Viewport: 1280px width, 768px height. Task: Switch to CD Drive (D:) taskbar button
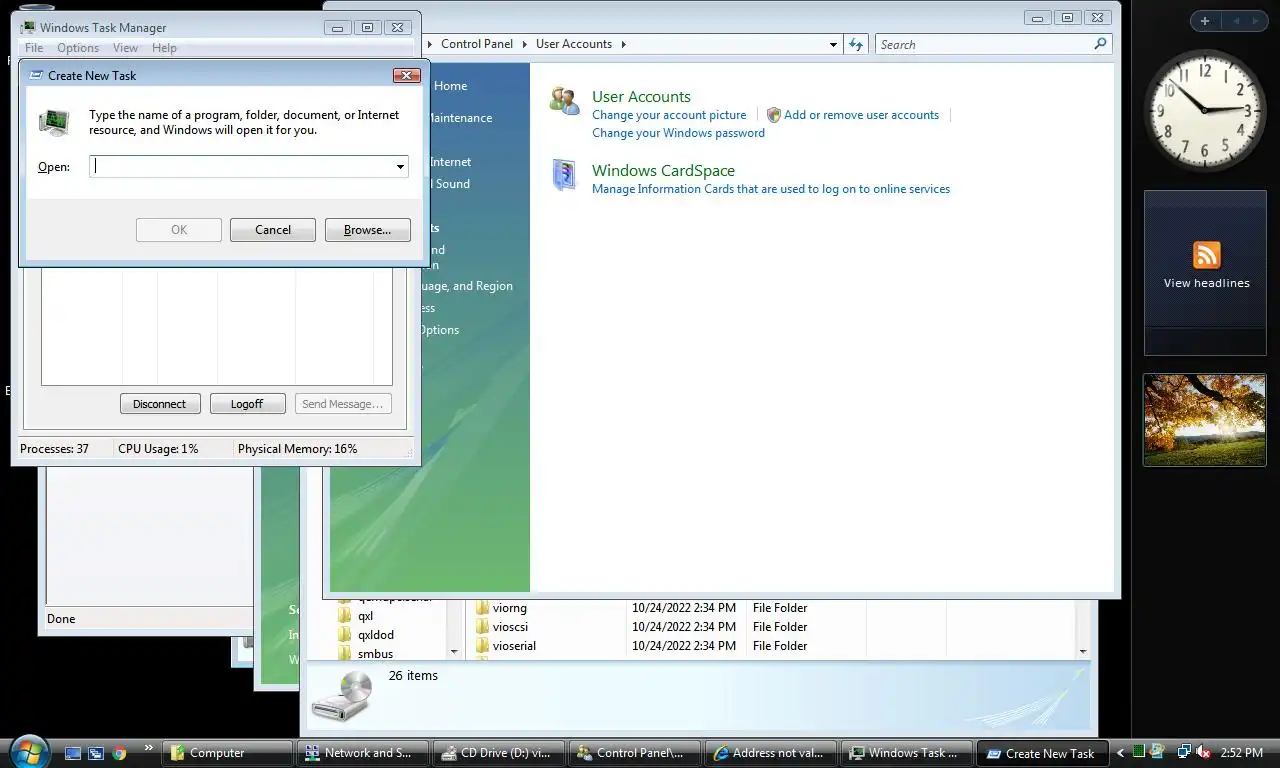(501, 753)
